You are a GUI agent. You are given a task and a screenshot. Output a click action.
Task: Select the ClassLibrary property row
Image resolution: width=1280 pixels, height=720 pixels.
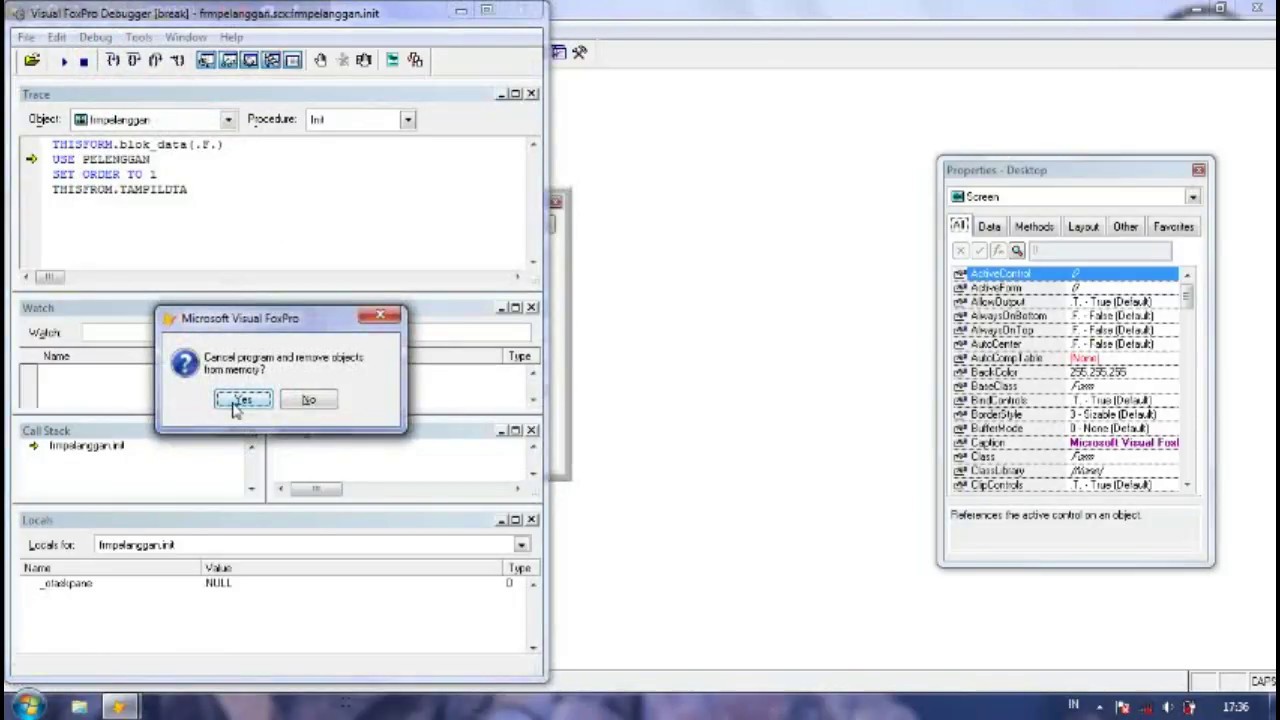coord(1066,470)
